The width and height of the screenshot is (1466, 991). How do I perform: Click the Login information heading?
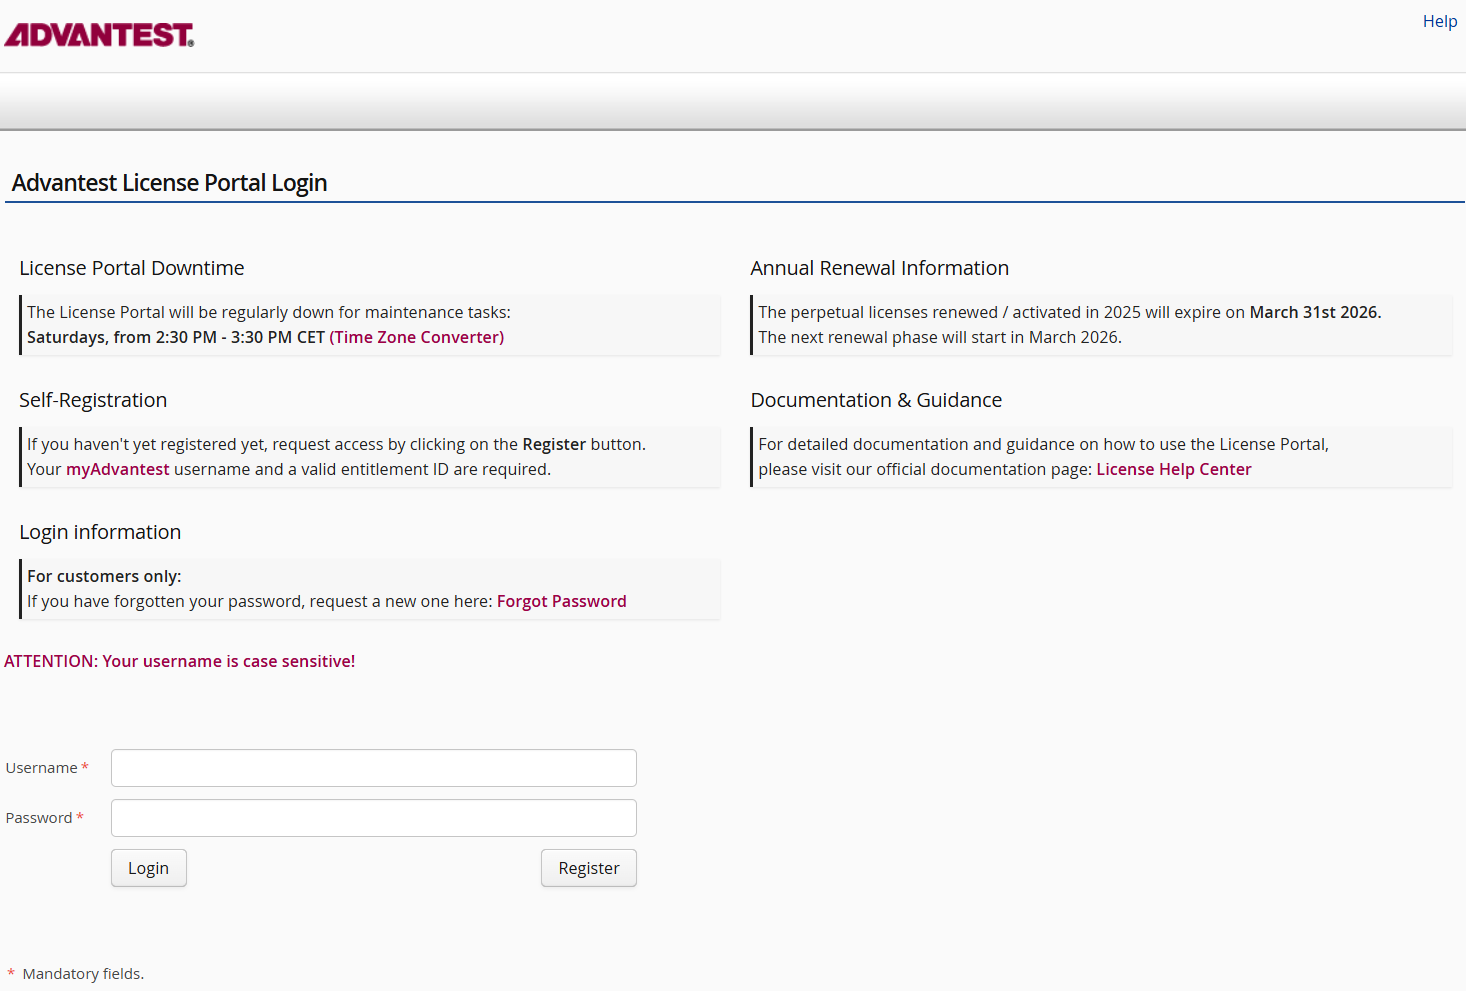100,532
